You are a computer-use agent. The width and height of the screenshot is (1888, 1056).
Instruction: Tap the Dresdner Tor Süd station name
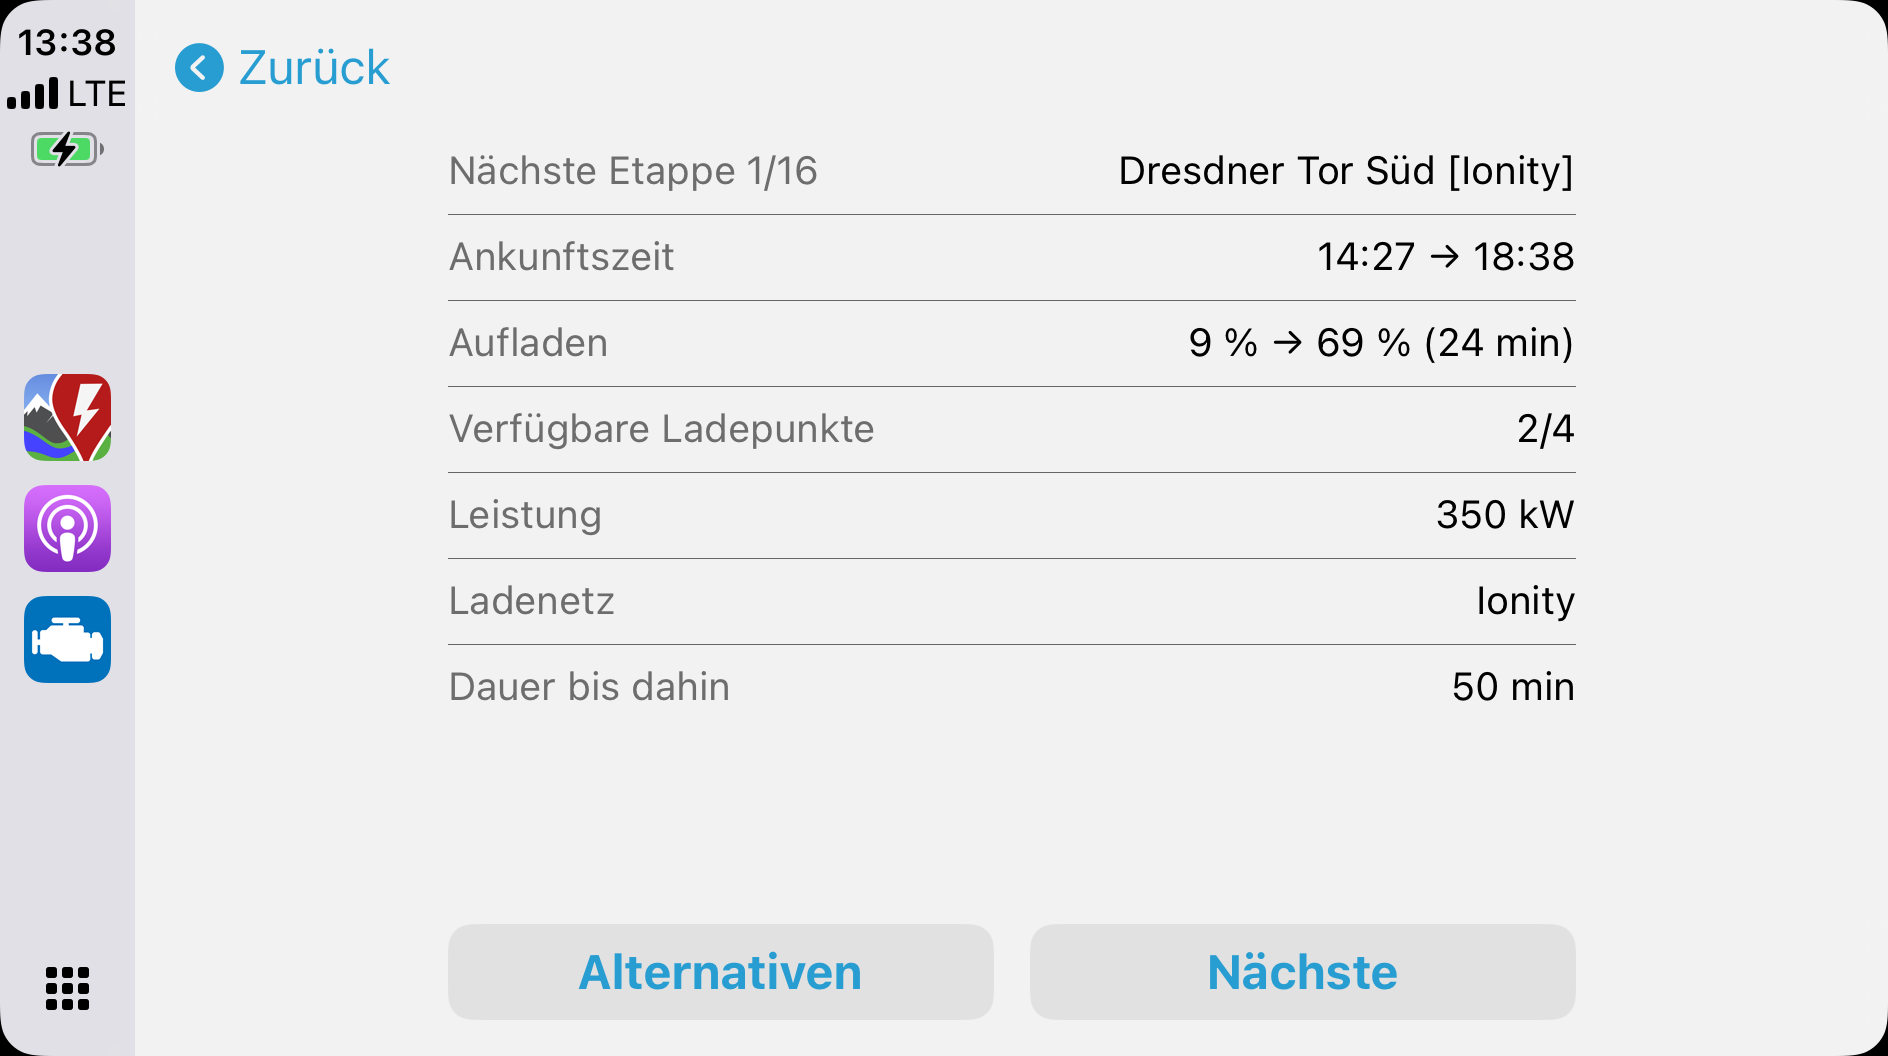(1345, 171)
